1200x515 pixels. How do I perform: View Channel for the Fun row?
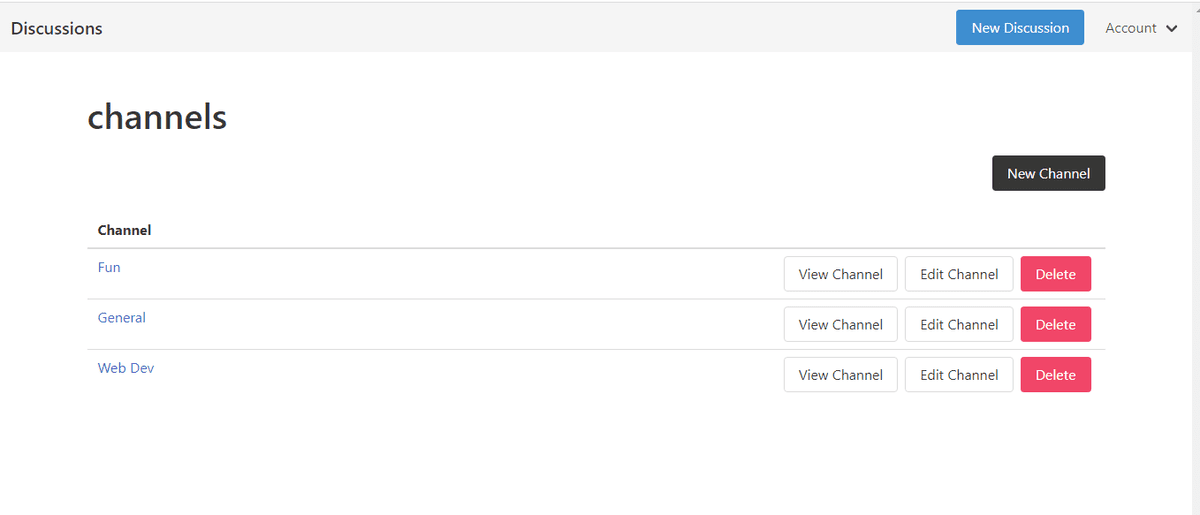(841, 274)
